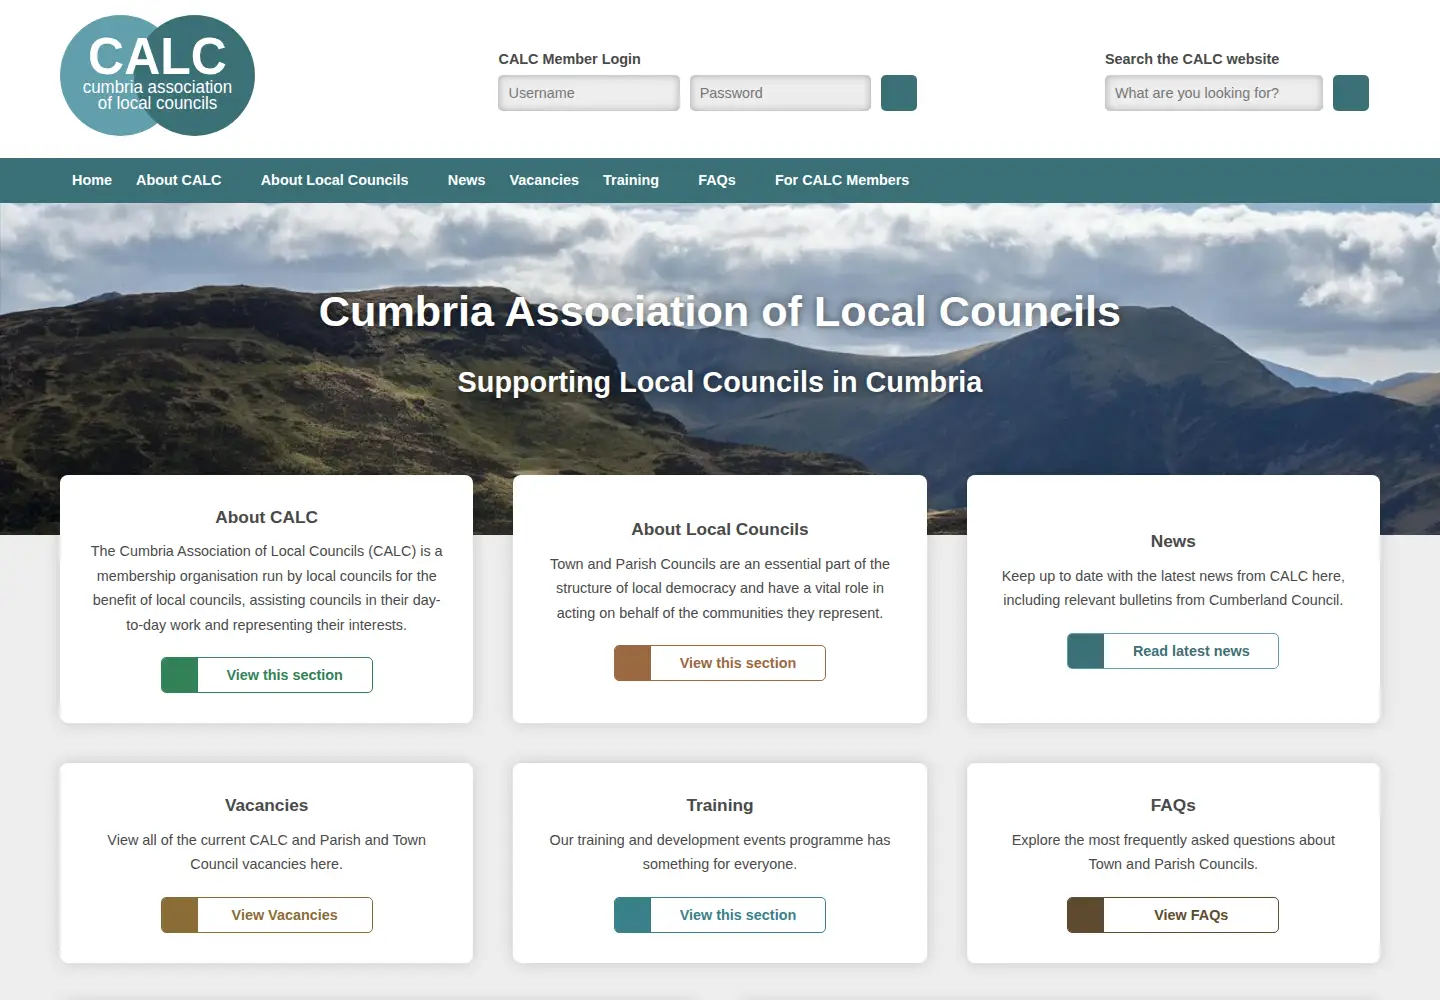Viewport: 1440px width, 1000px height.
Task: Click the 'View FAQs' button
Action: pos(1173,915)
